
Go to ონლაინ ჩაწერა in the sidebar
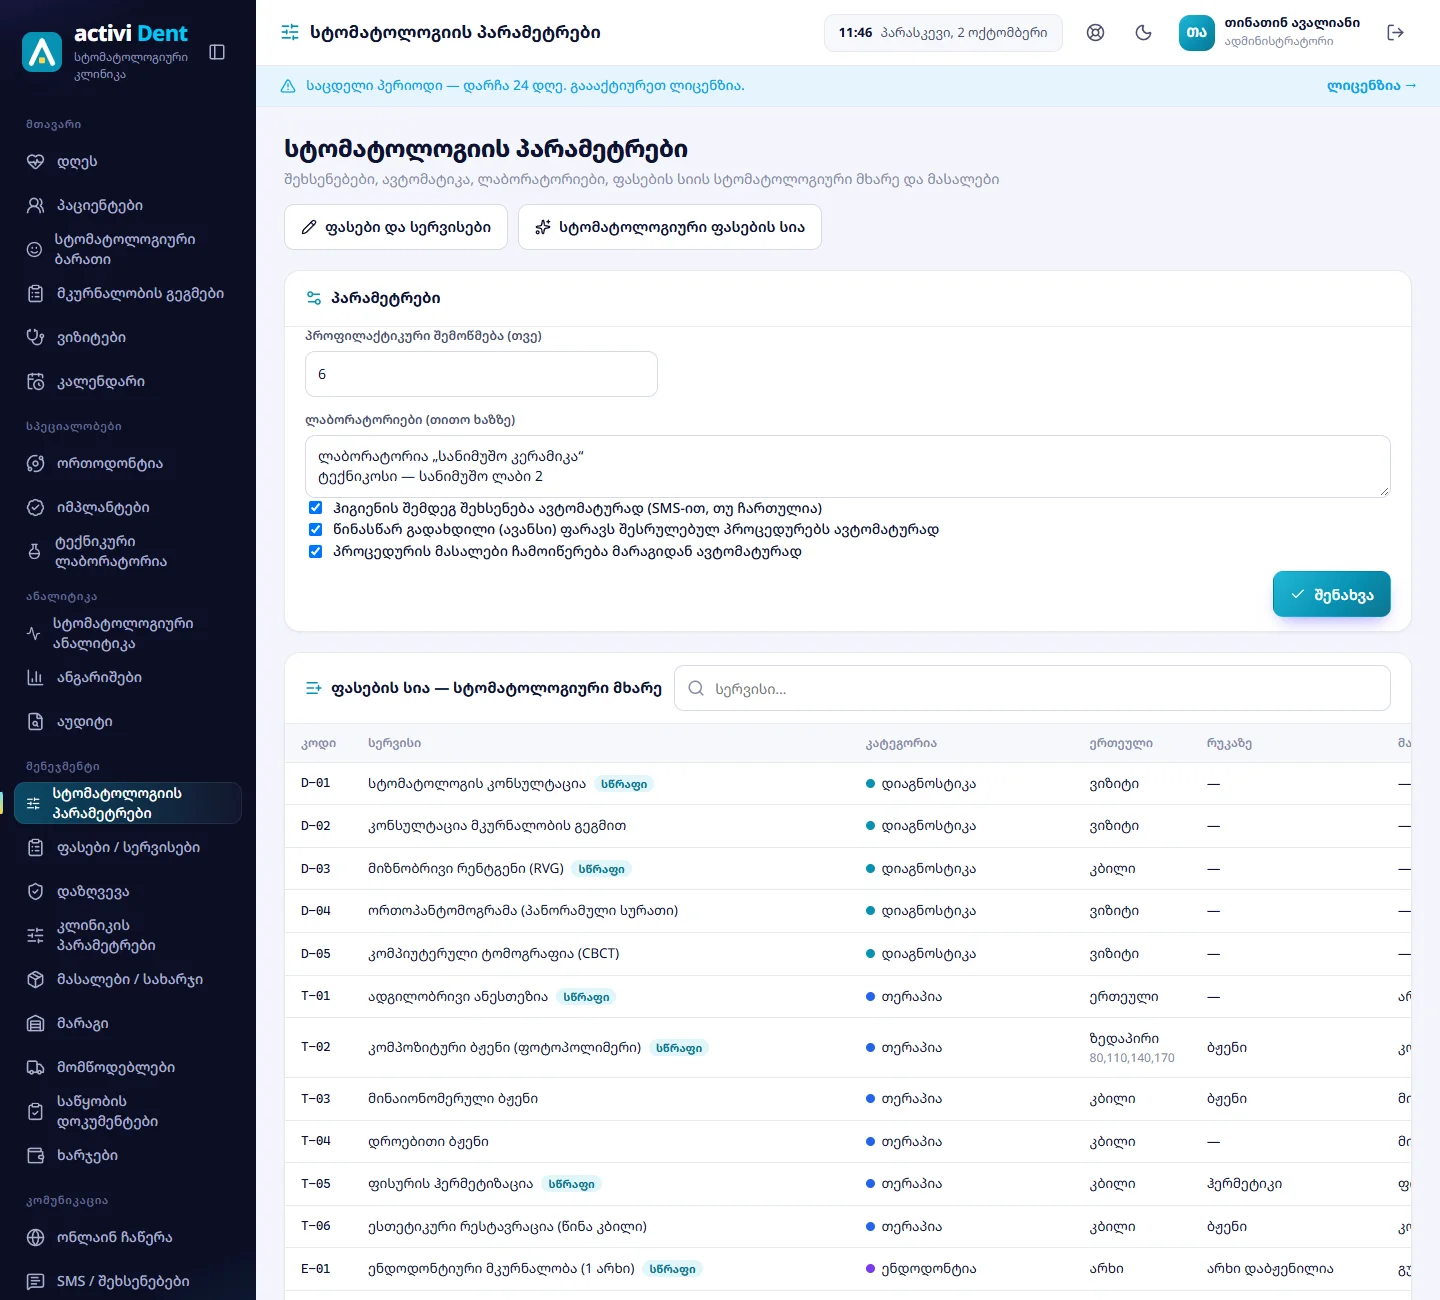(x=128, y=1237)
